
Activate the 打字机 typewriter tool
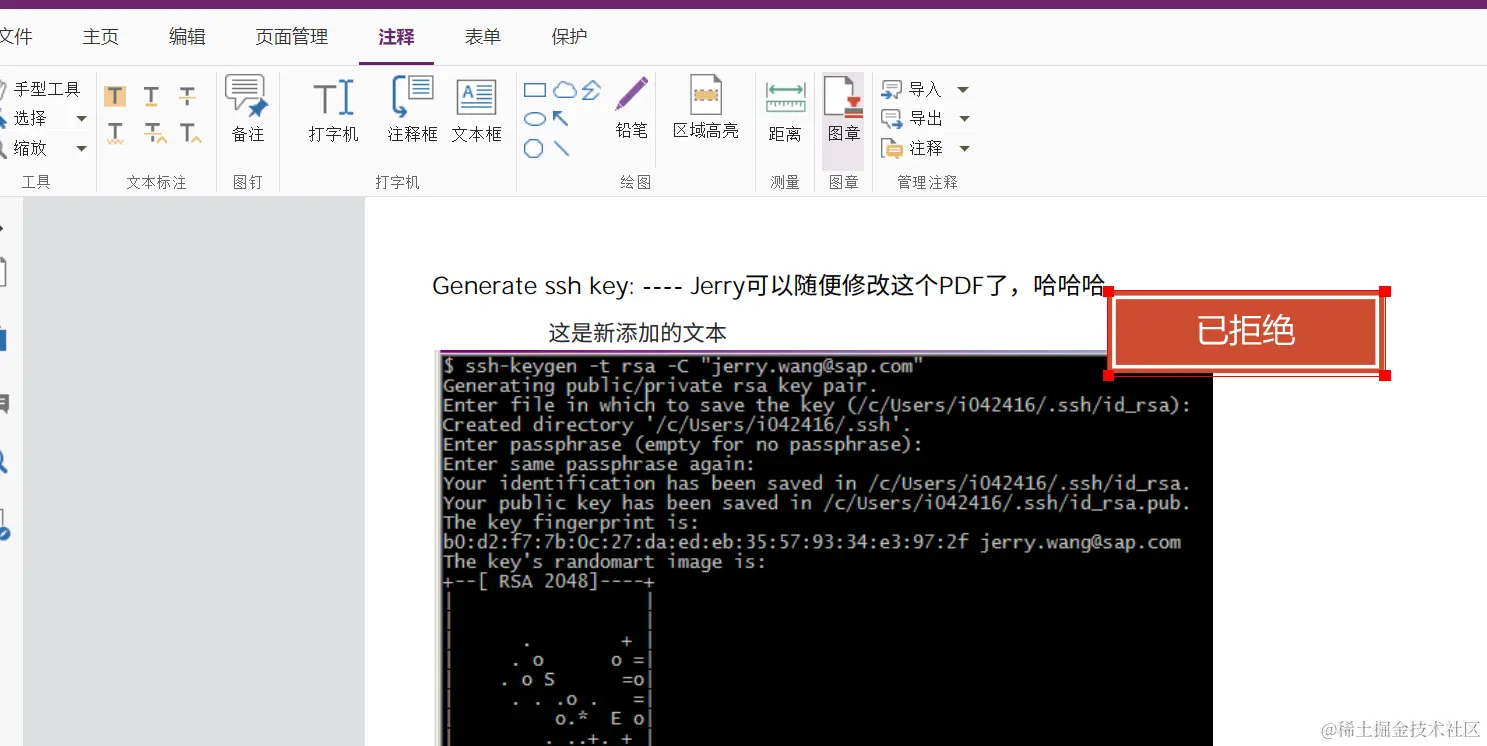click(x=333, y=109)
